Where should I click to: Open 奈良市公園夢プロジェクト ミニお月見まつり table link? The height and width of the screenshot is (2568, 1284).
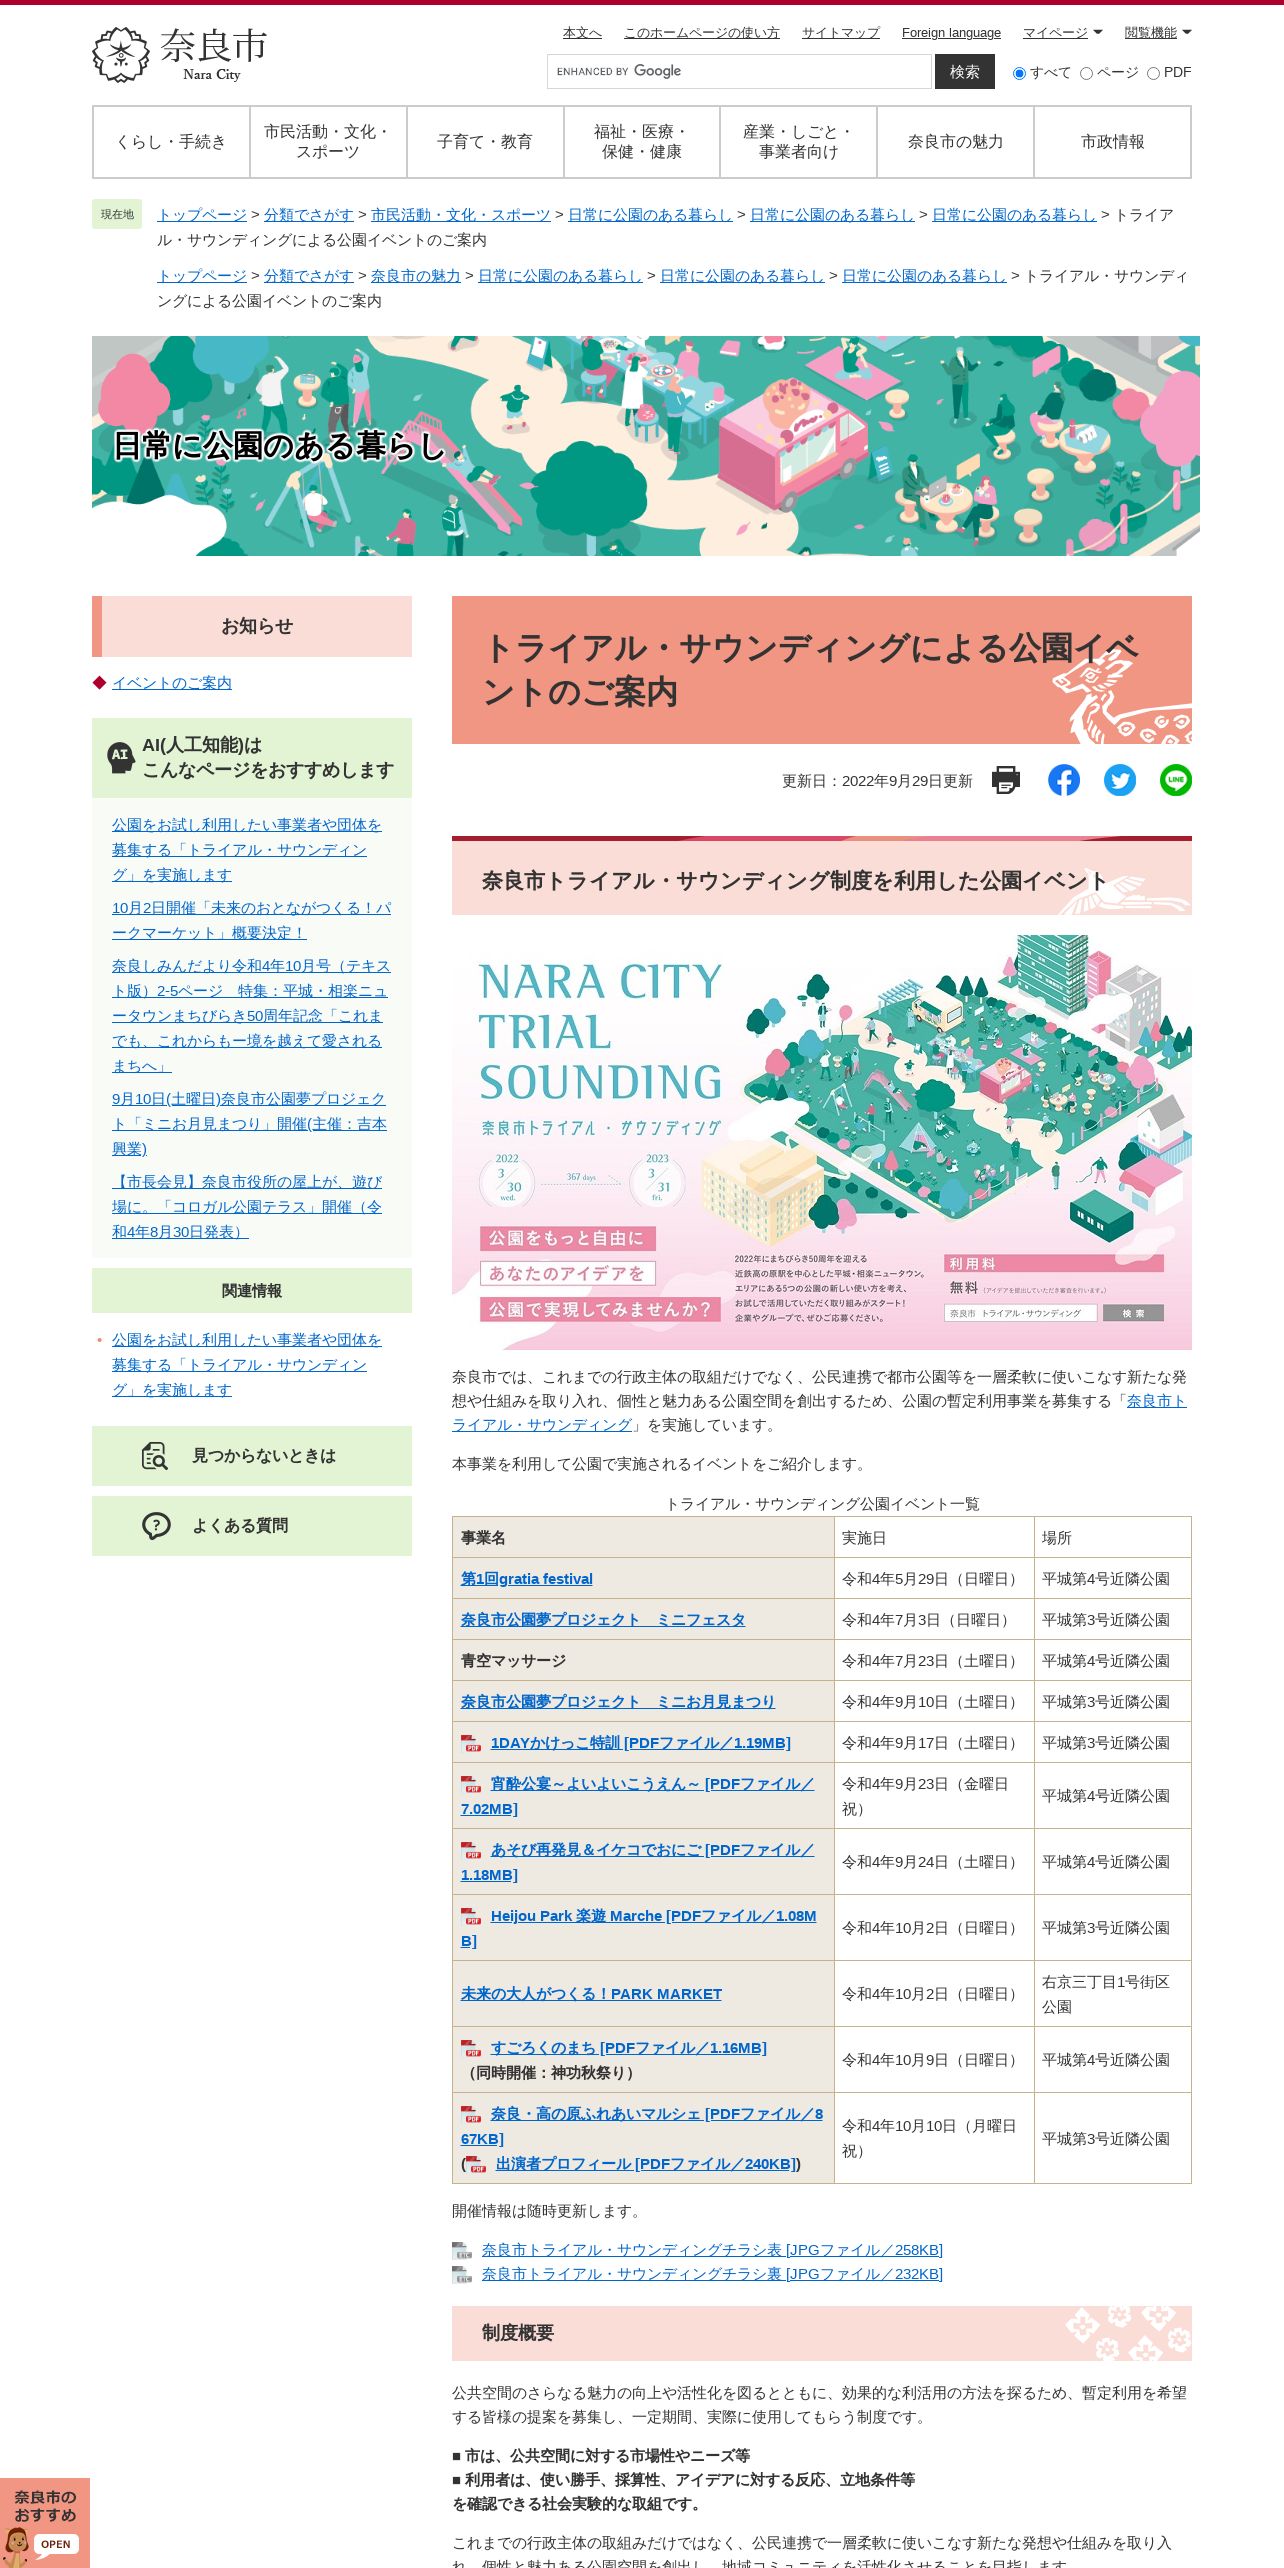coord(618,1702)
